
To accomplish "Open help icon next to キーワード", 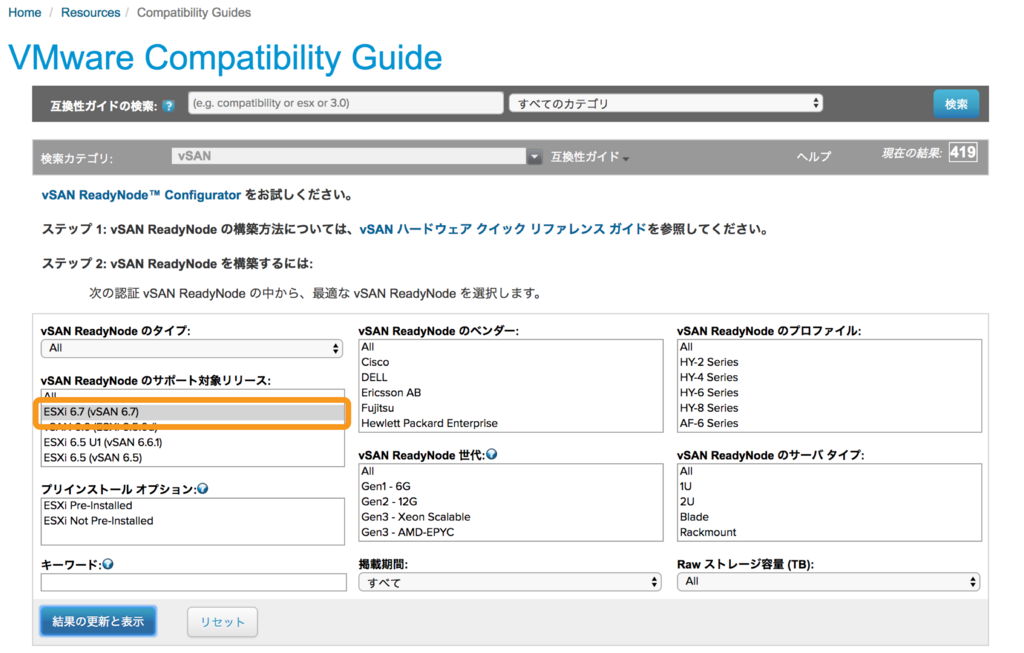I will [x=108, y=564].
